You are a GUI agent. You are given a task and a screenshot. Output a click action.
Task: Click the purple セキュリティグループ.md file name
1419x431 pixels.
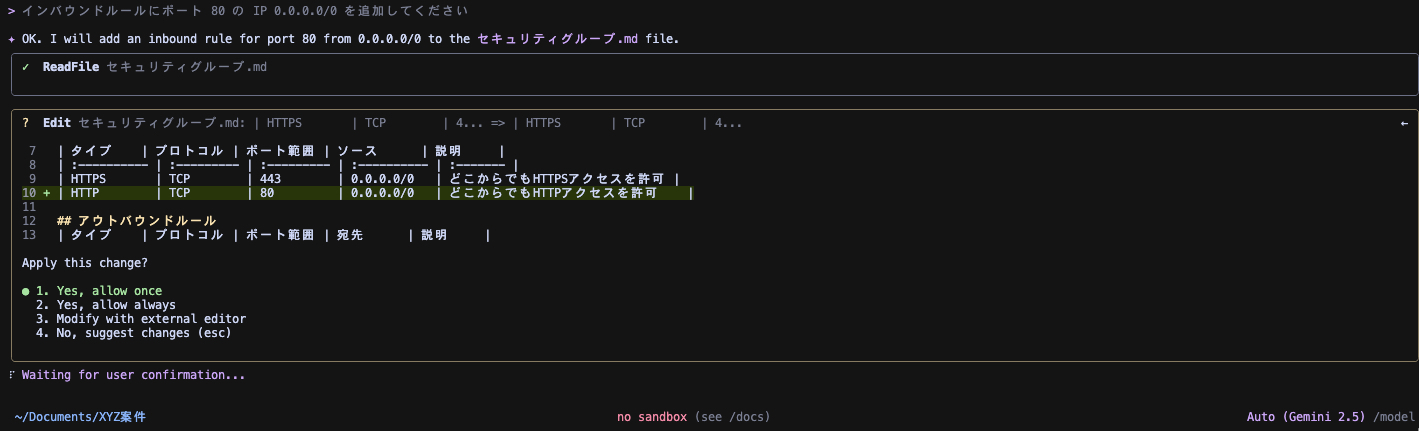coord(557,39)
